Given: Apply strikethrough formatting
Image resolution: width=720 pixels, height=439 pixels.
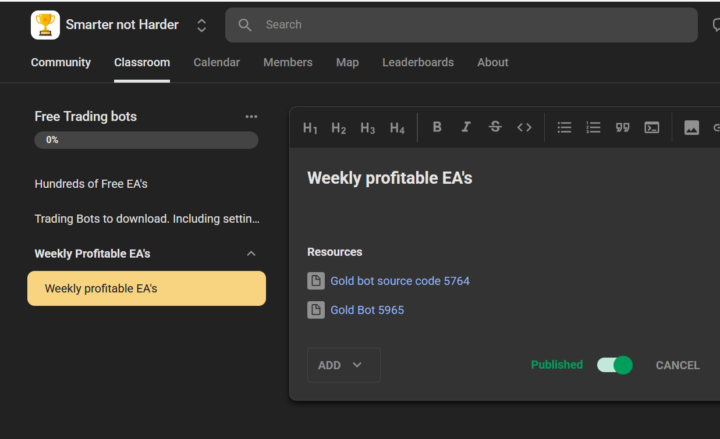Looking at the screenshot, I should [495, 127].
